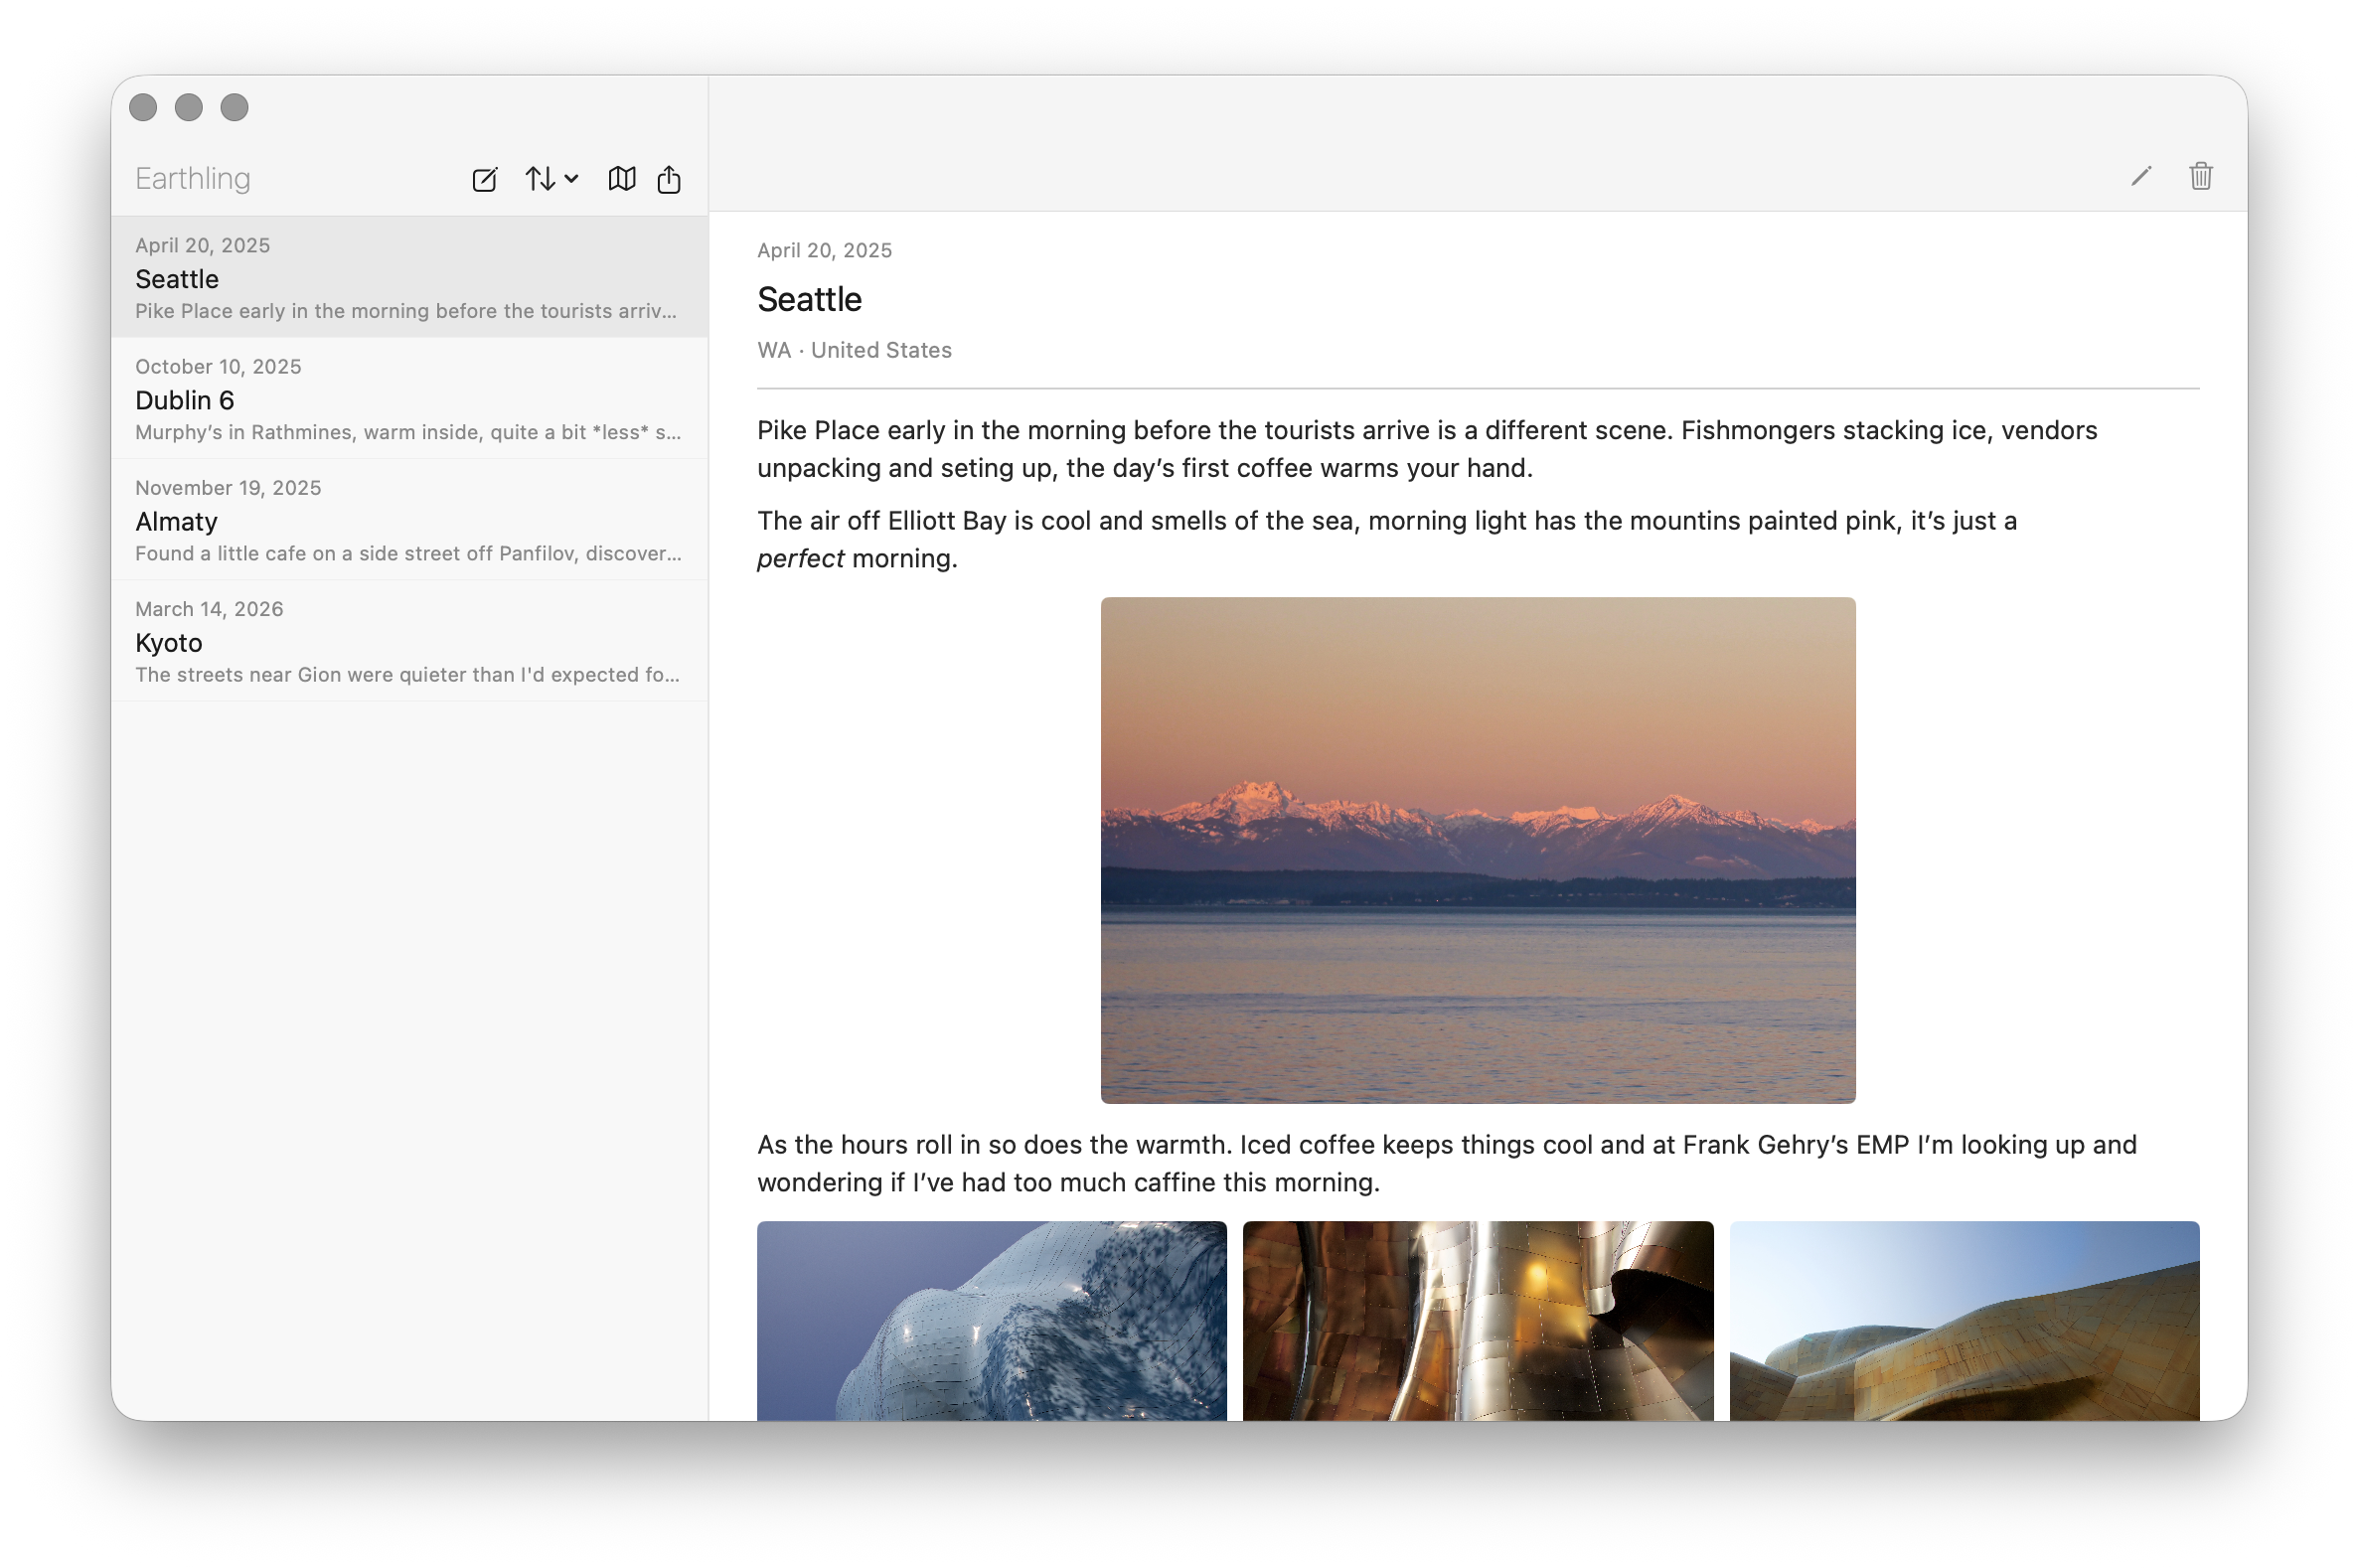This screenshot has width=2359, height=1568.
Task: Click the April 20, 2025 date label
Action: tap(824, 250)
